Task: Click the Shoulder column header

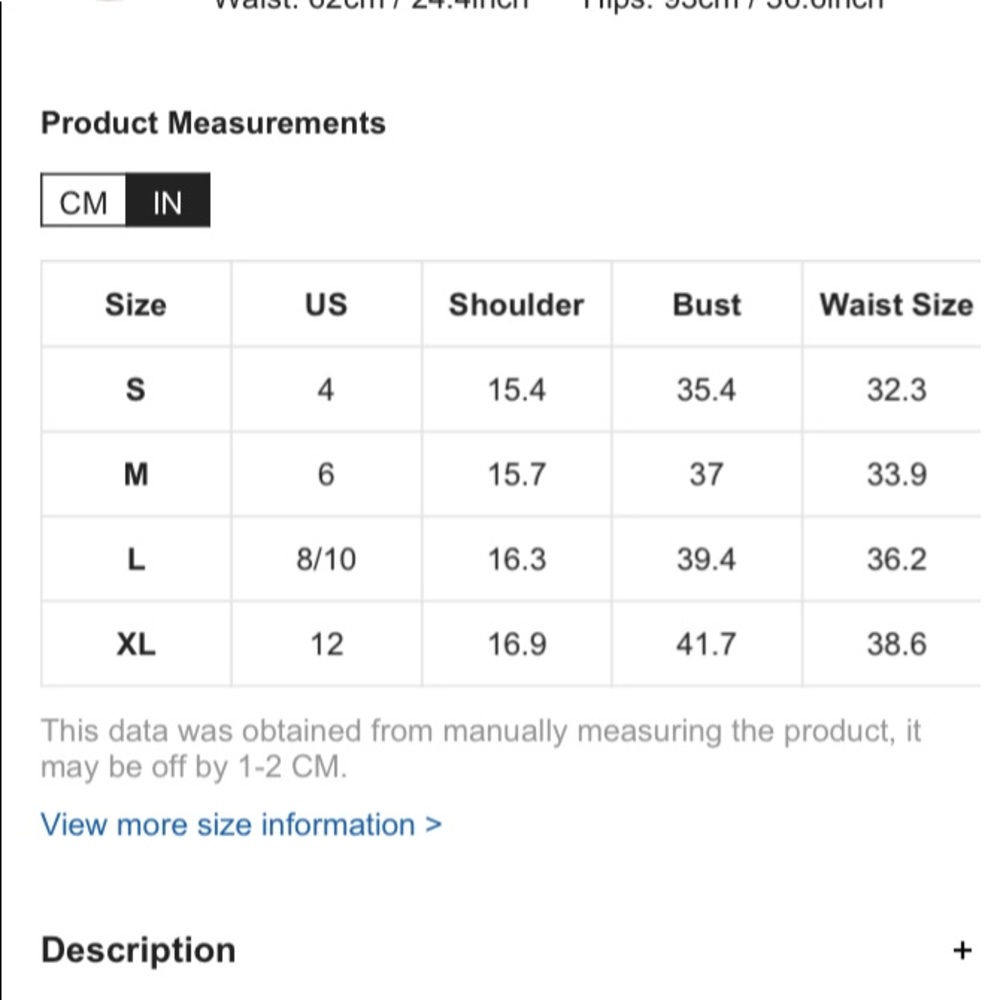Action: point(516,305)
